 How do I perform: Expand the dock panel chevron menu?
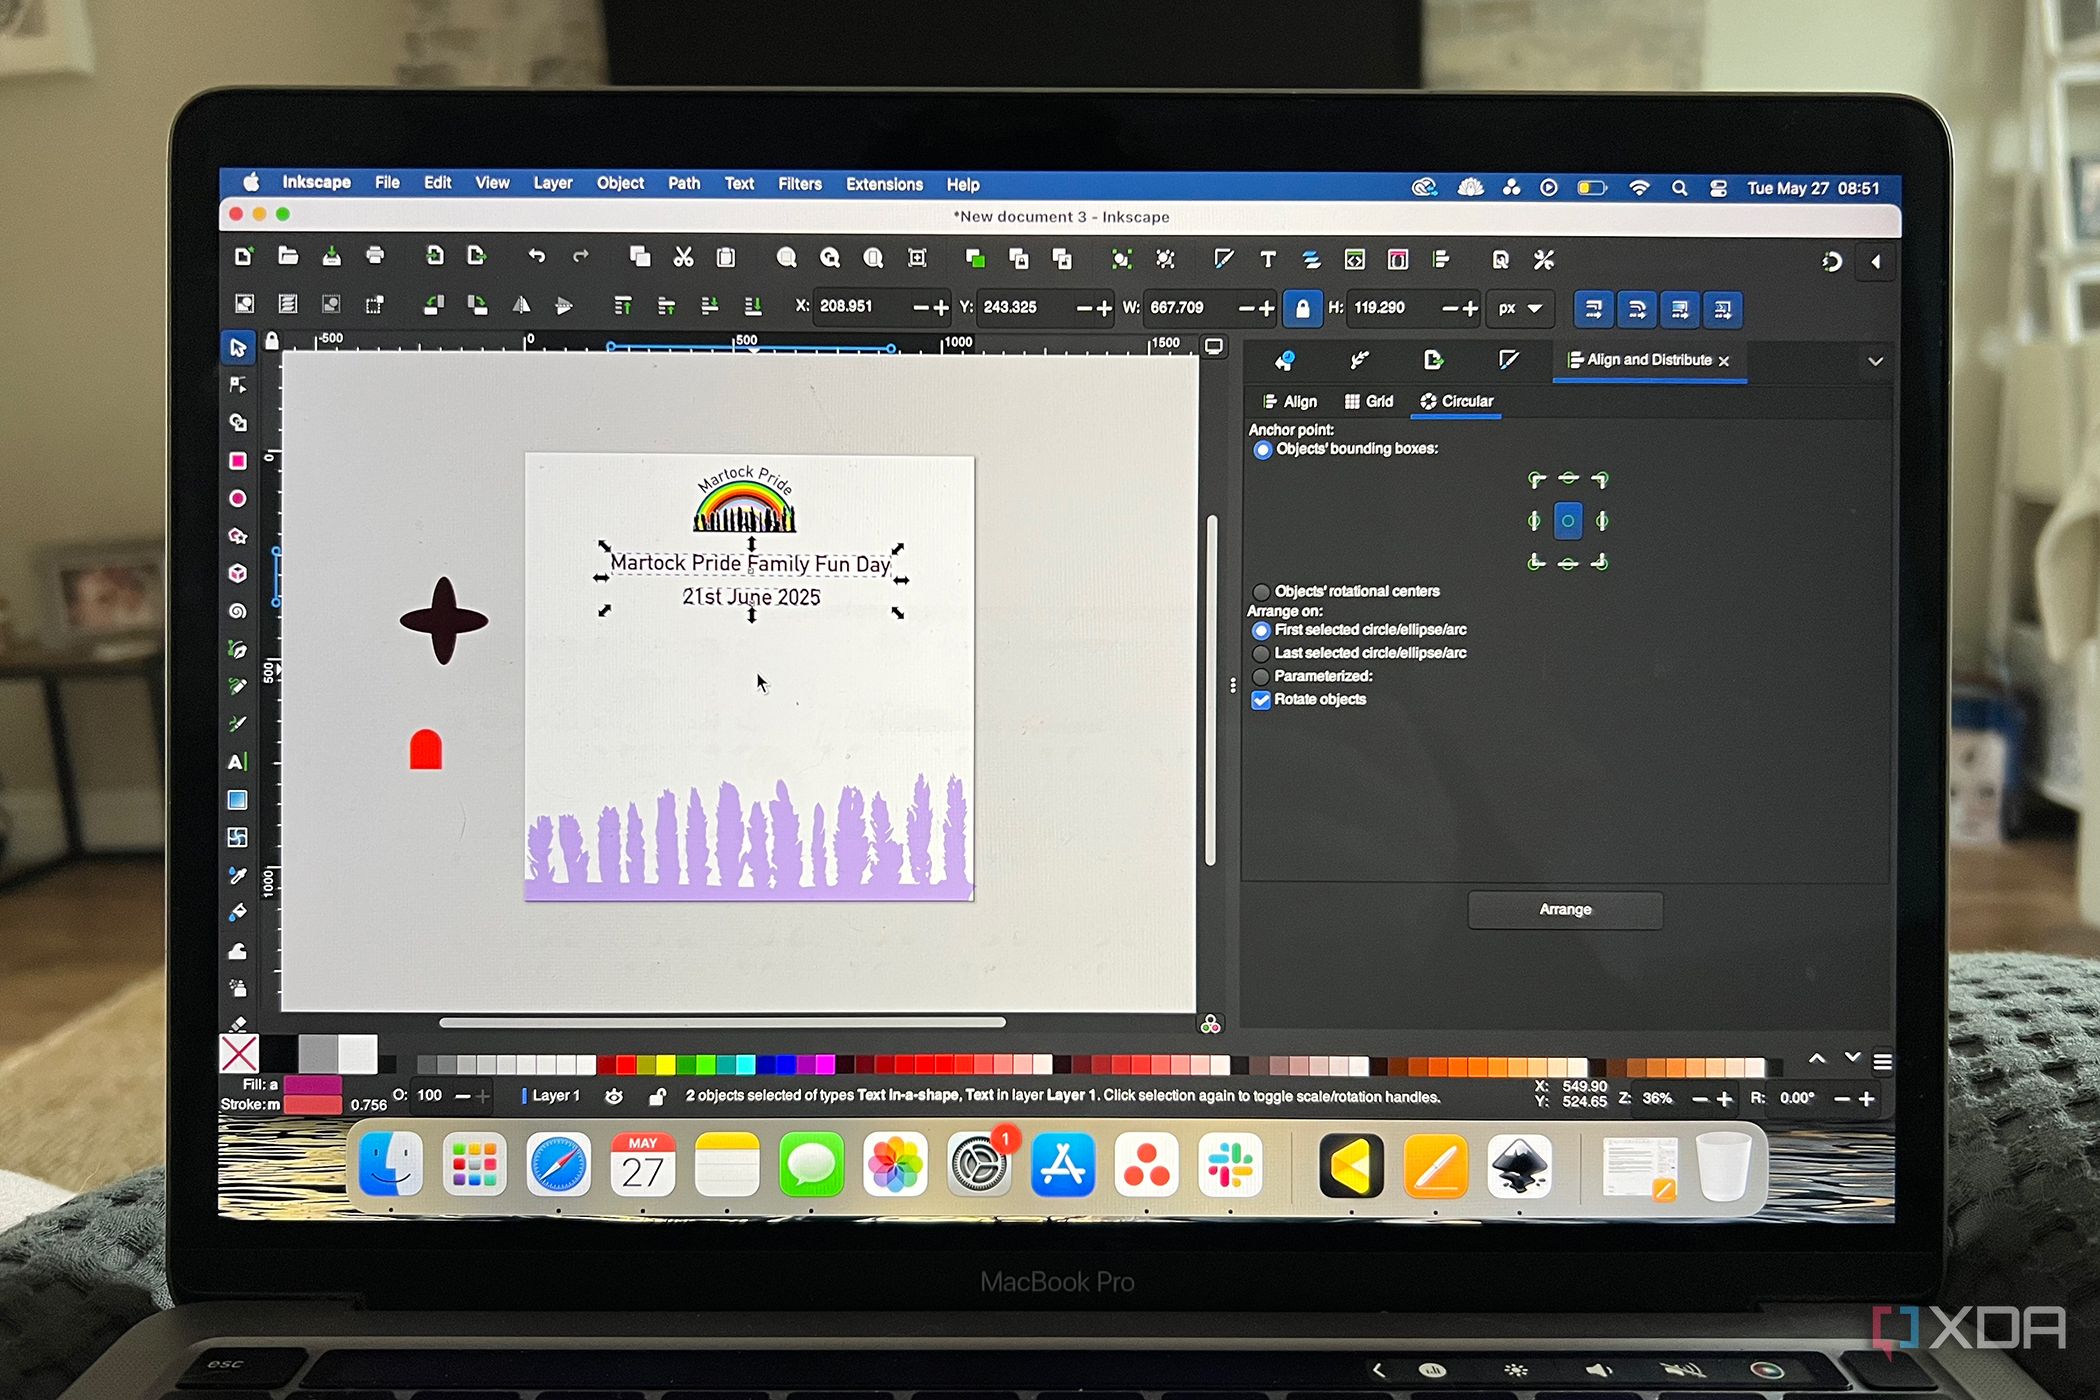[1875, 361]
